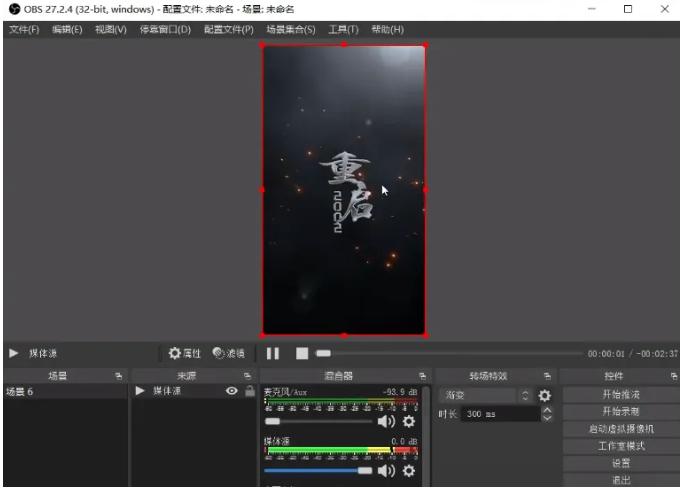The height and width of the screenshot is (487, 680).
Task: Enable 工作室模式 studio mode
Action: click(x=621, y=446)
